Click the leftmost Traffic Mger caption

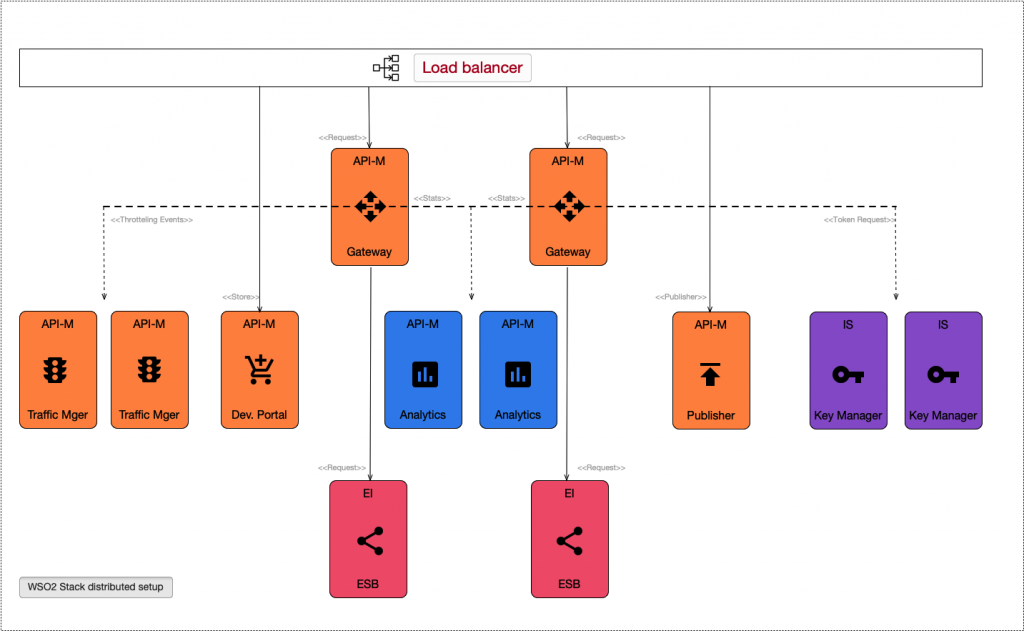coord(57,415)
